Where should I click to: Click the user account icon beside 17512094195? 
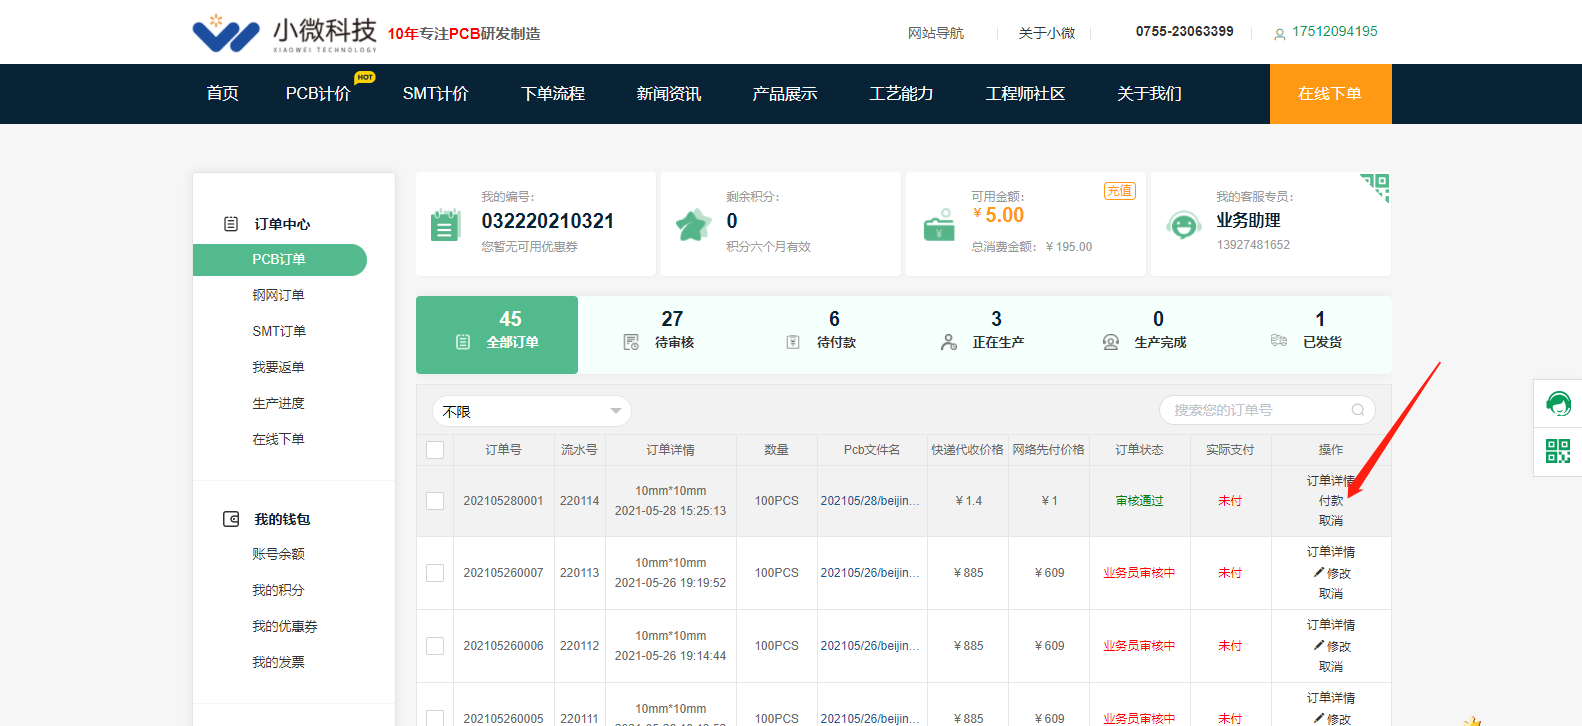[1279, 34]
